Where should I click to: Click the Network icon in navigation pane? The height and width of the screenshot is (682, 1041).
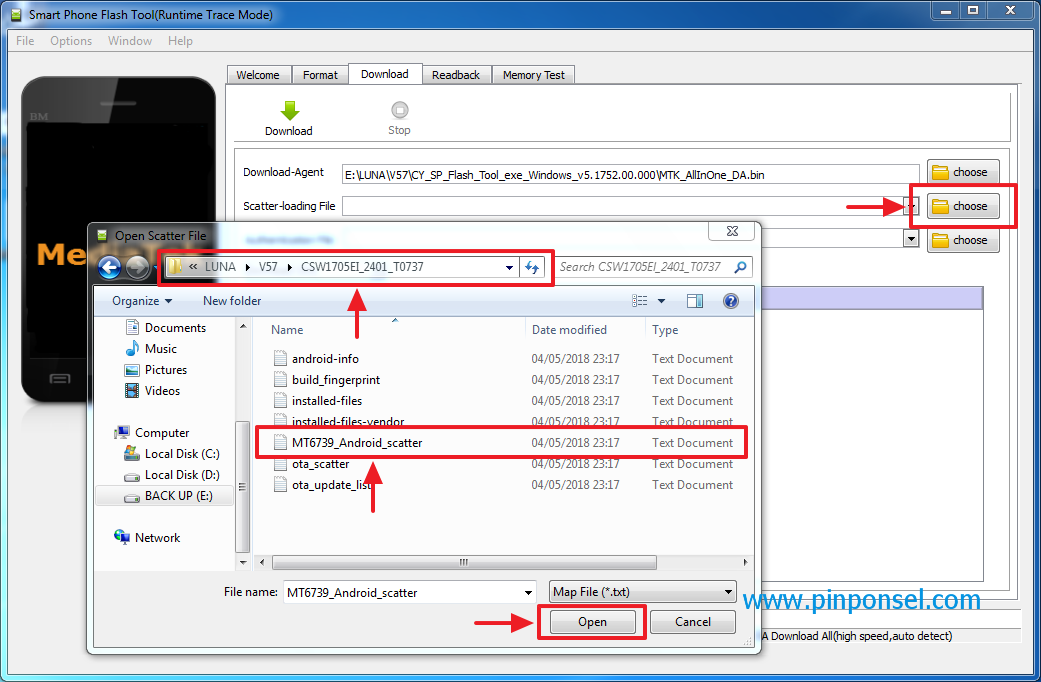click(x=121, y=537)
